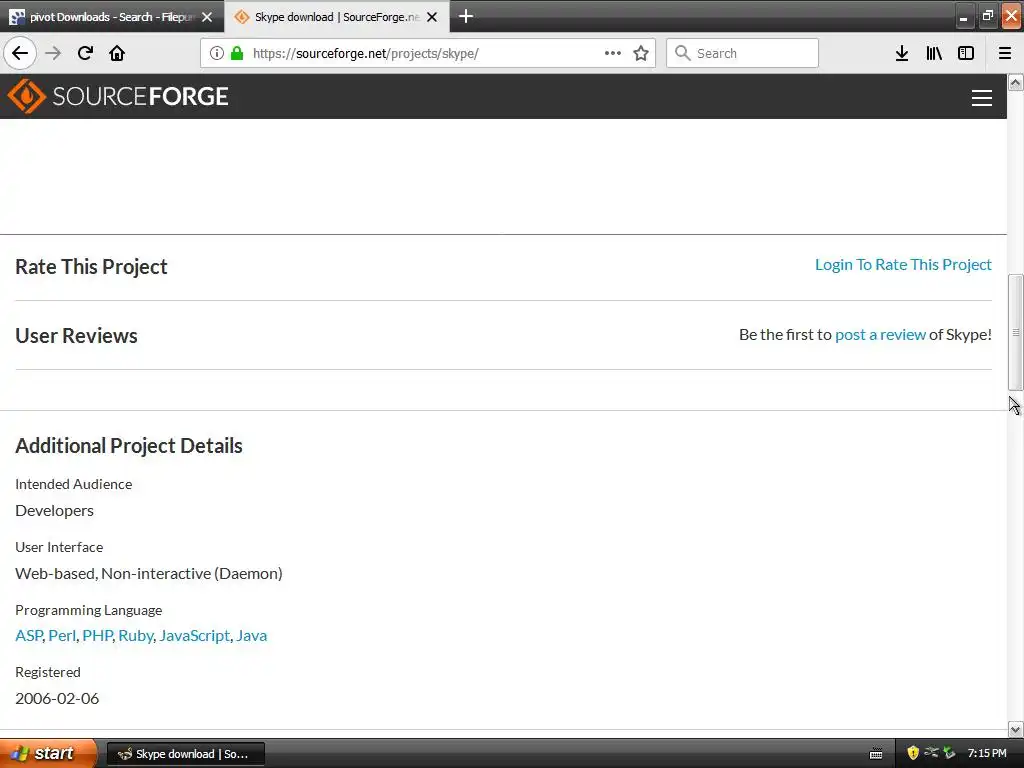Open the SourceForge site hamburger menu

point(982,98)
